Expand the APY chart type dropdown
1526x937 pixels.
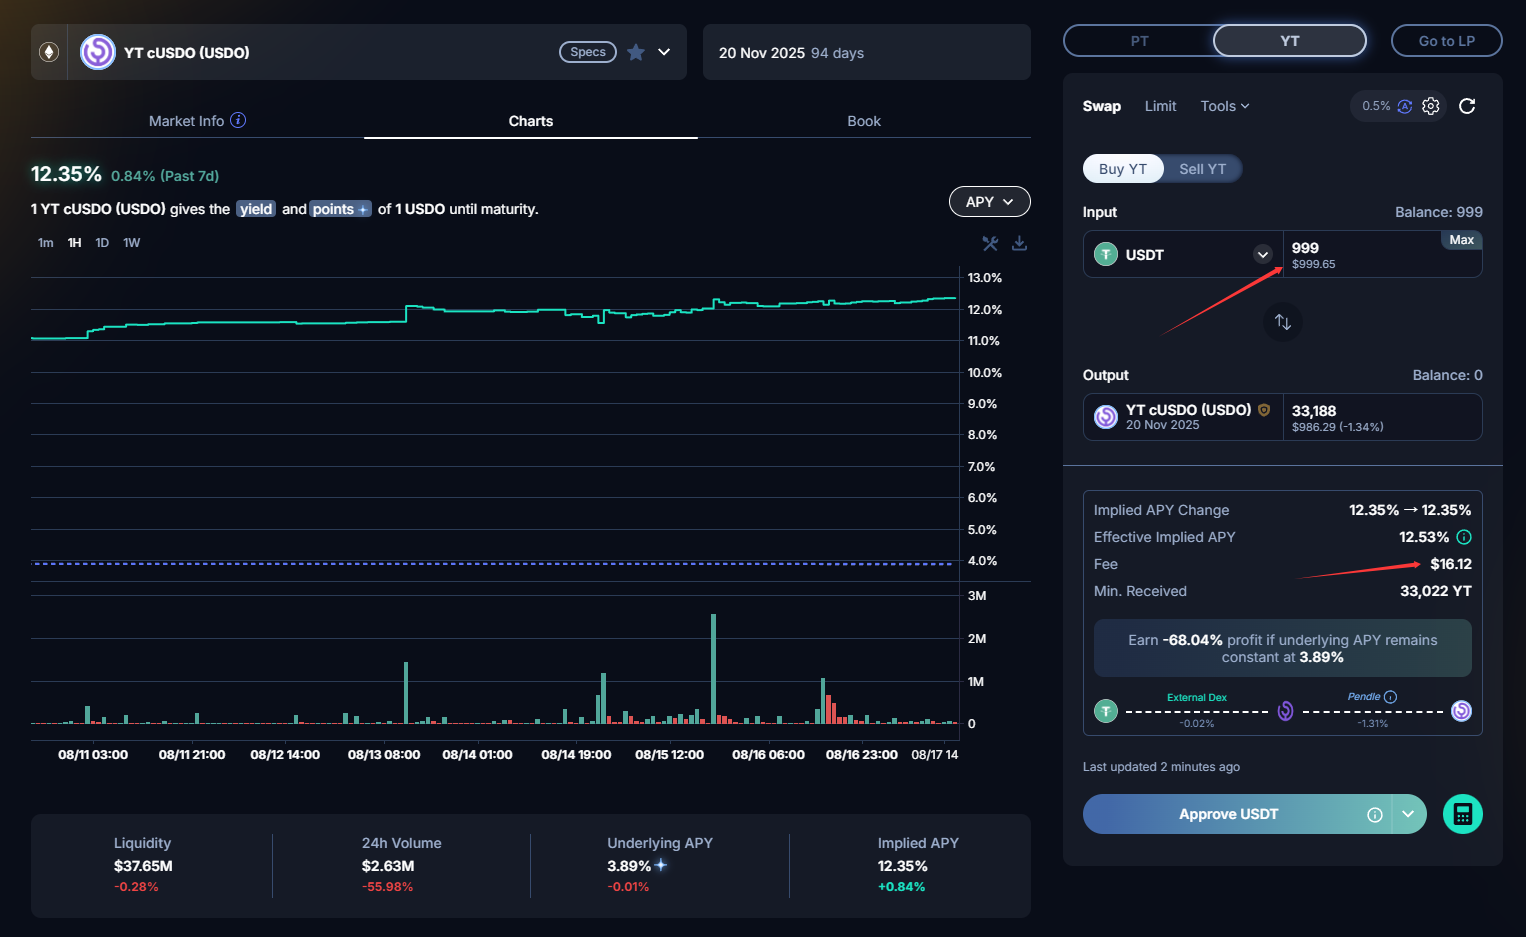point(989,202)
